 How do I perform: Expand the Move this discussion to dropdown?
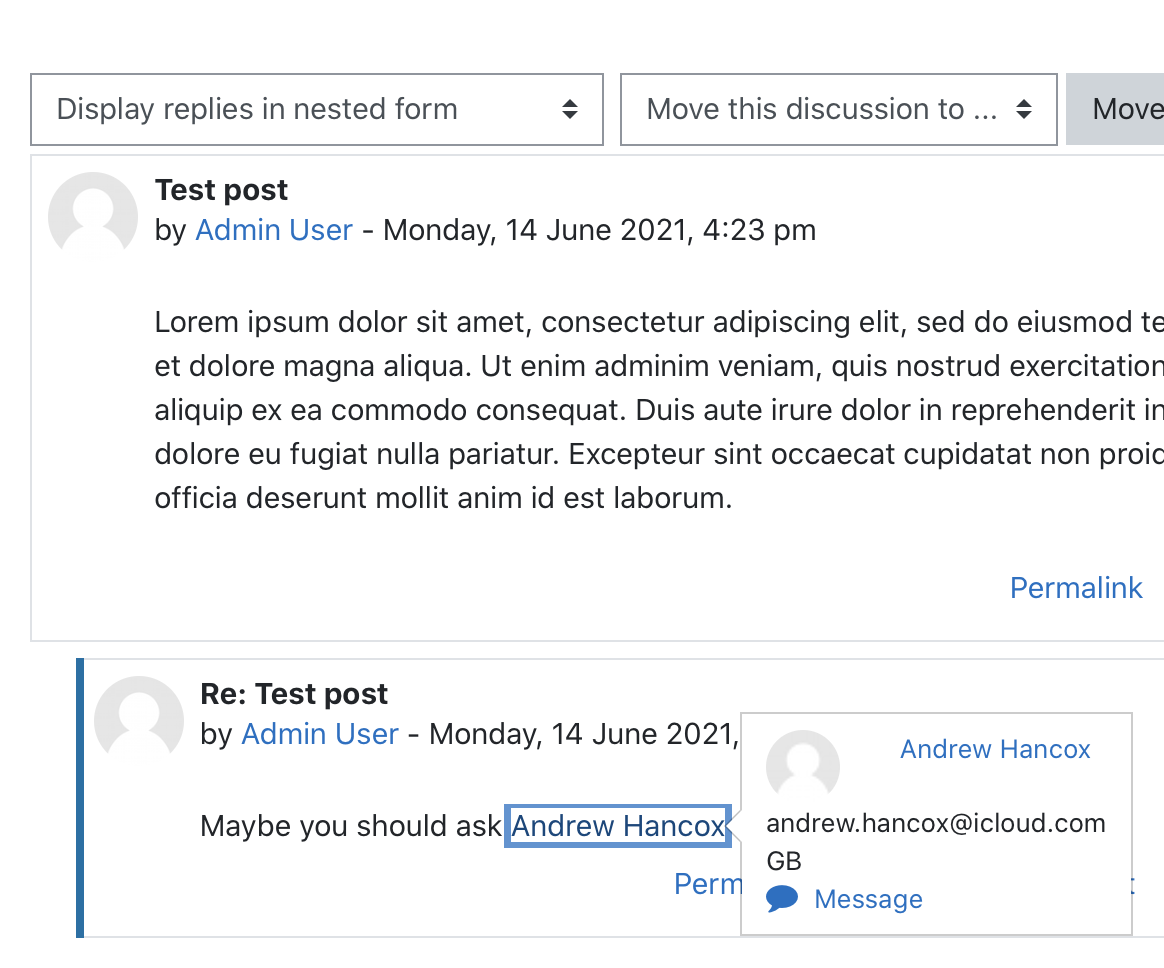click(x=839, y=109)
